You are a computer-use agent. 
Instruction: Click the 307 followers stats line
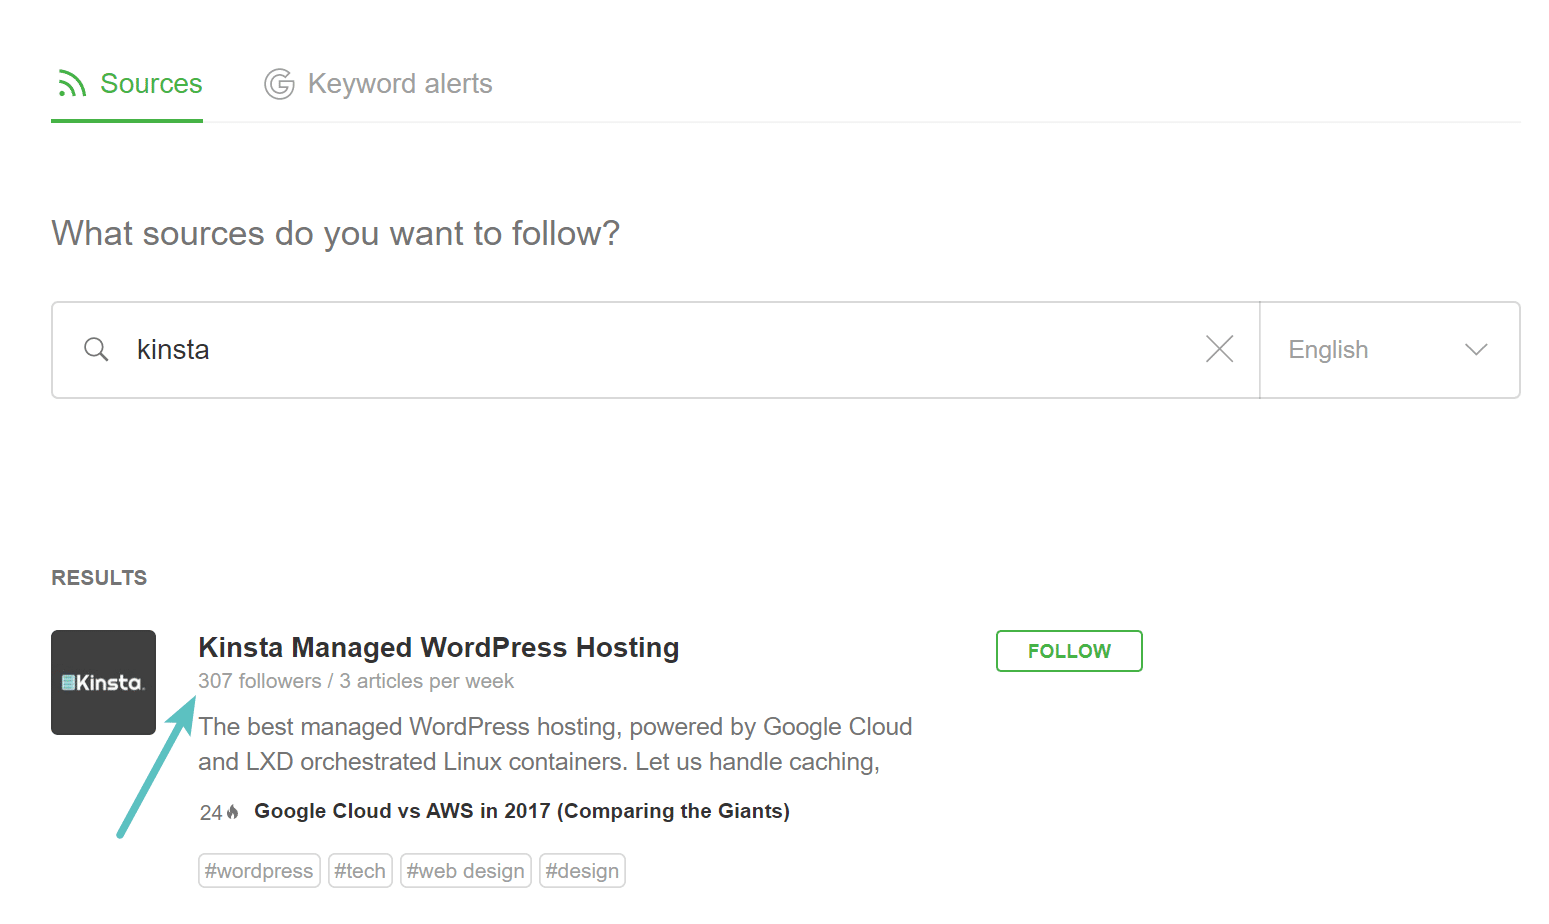356,681
